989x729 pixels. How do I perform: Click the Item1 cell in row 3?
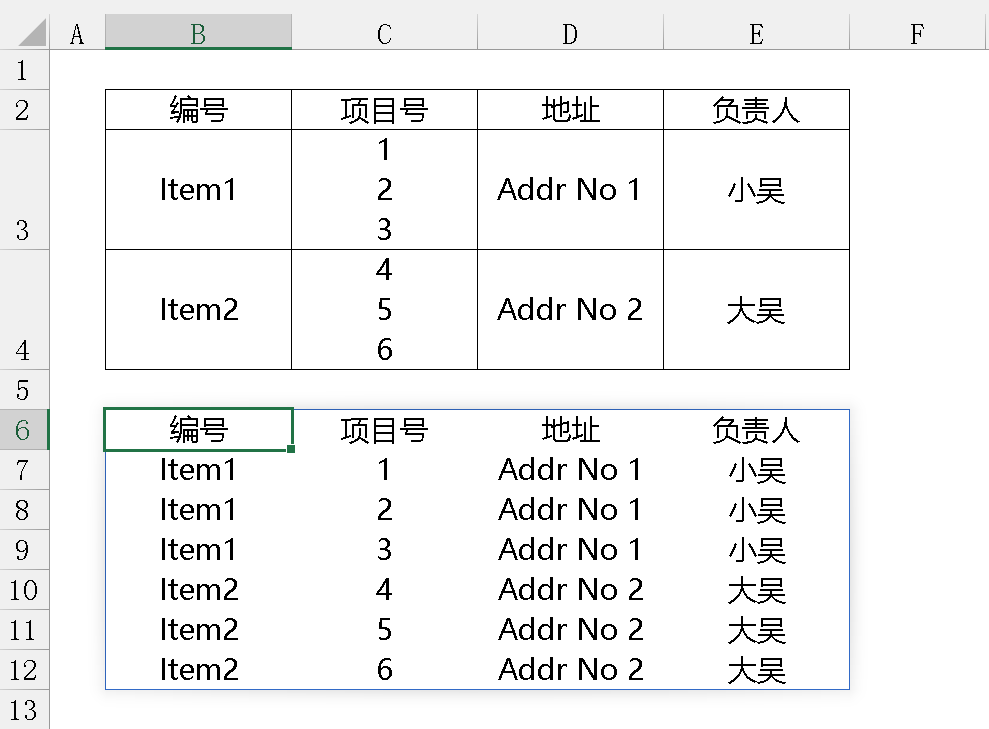(198, 190)
